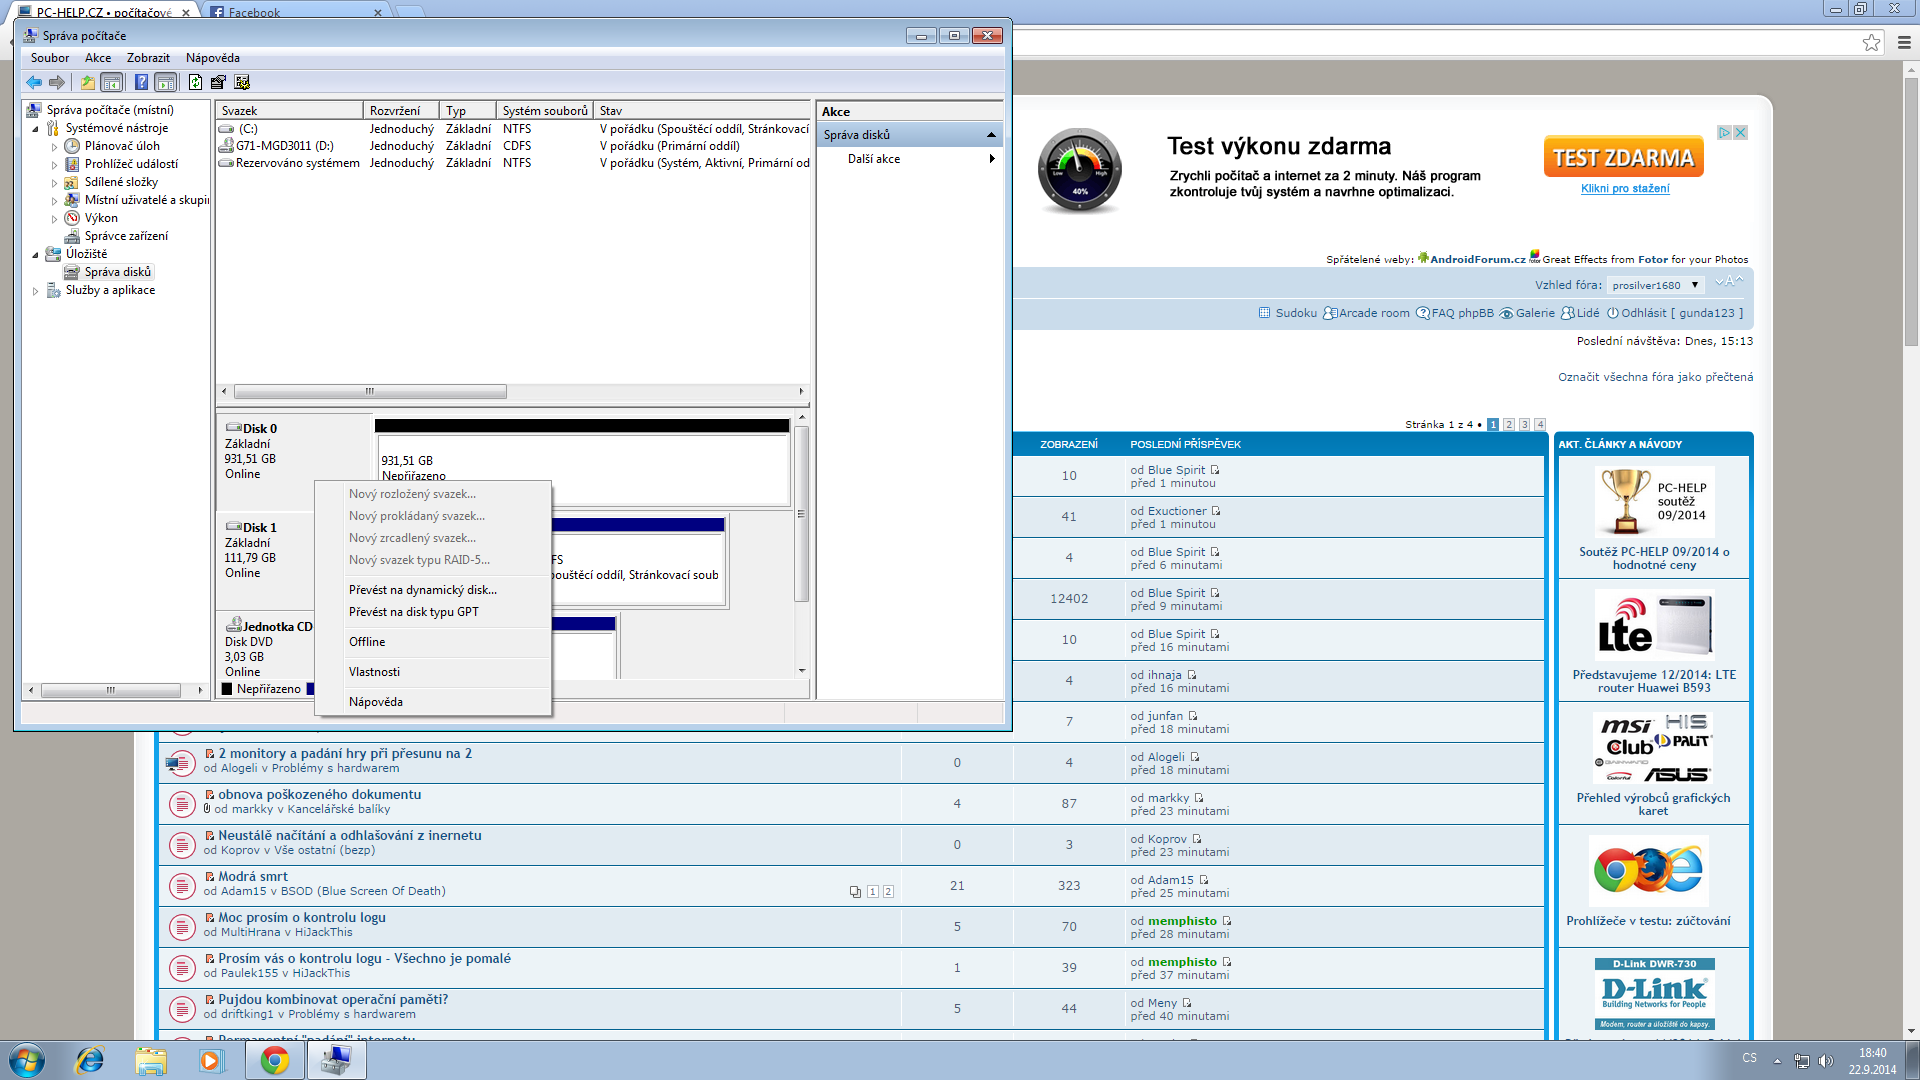Click the TEST ZDARMA orange button
Screen dimensions: 1920x1080
(1623, 158)
